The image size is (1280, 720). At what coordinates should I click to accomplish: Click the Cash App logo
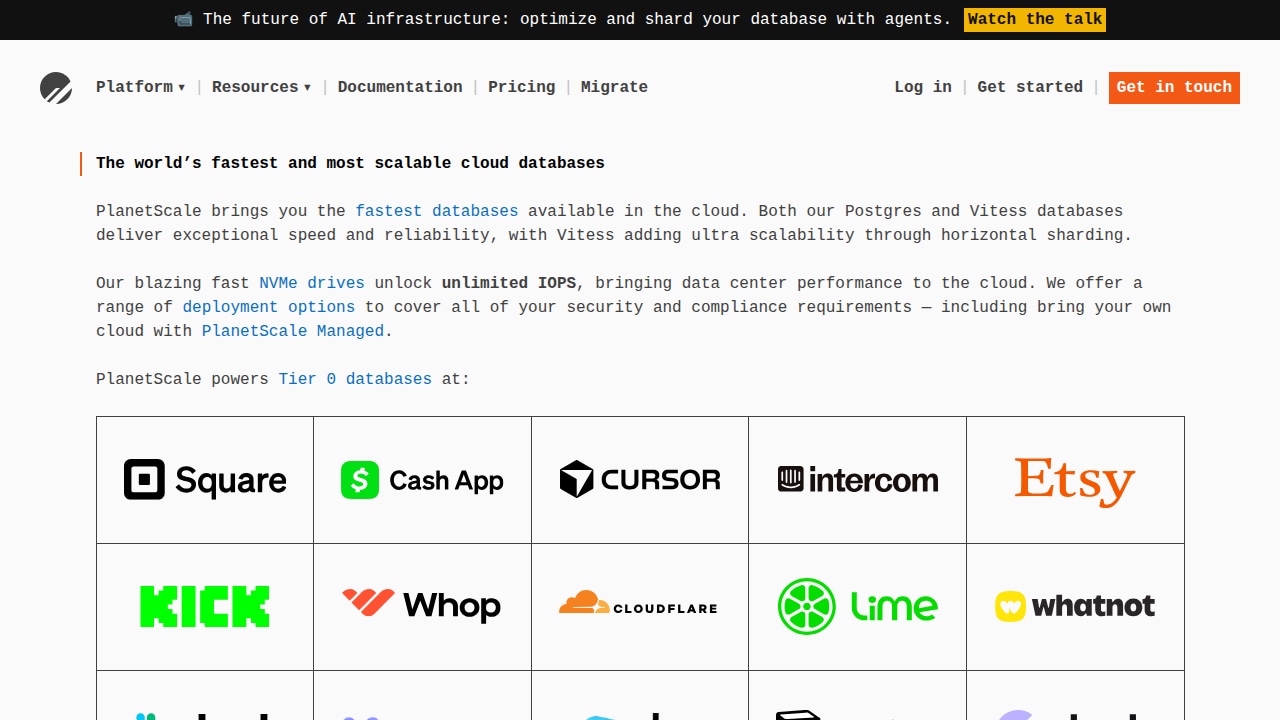coord(422,480)
